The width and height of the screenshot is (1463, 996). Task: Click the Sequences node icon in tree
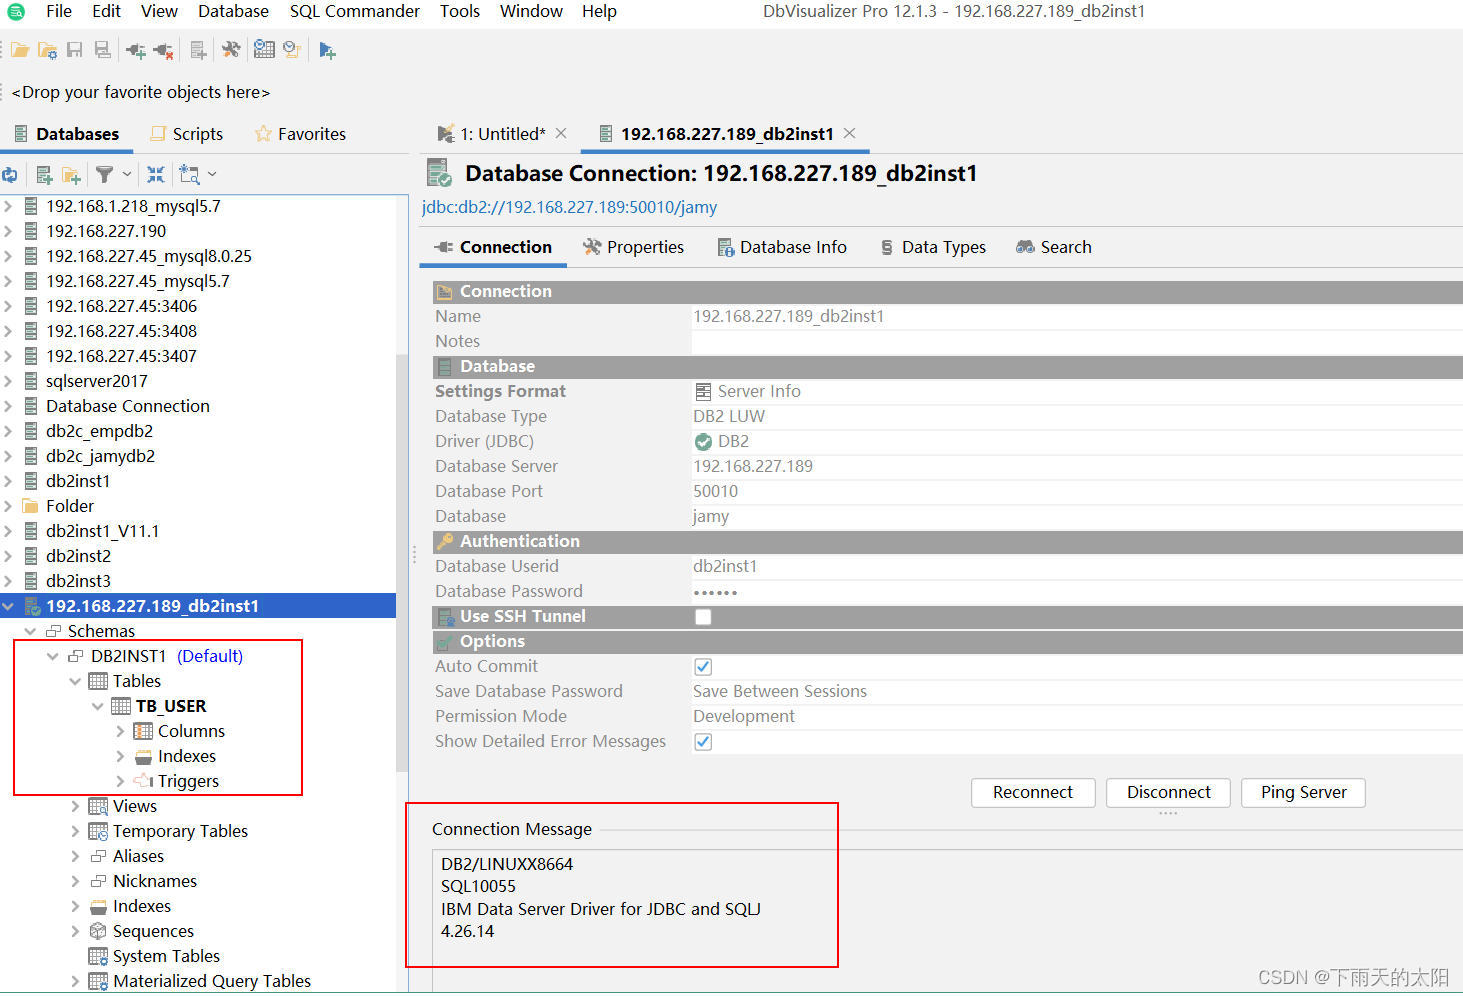[98, 931]
